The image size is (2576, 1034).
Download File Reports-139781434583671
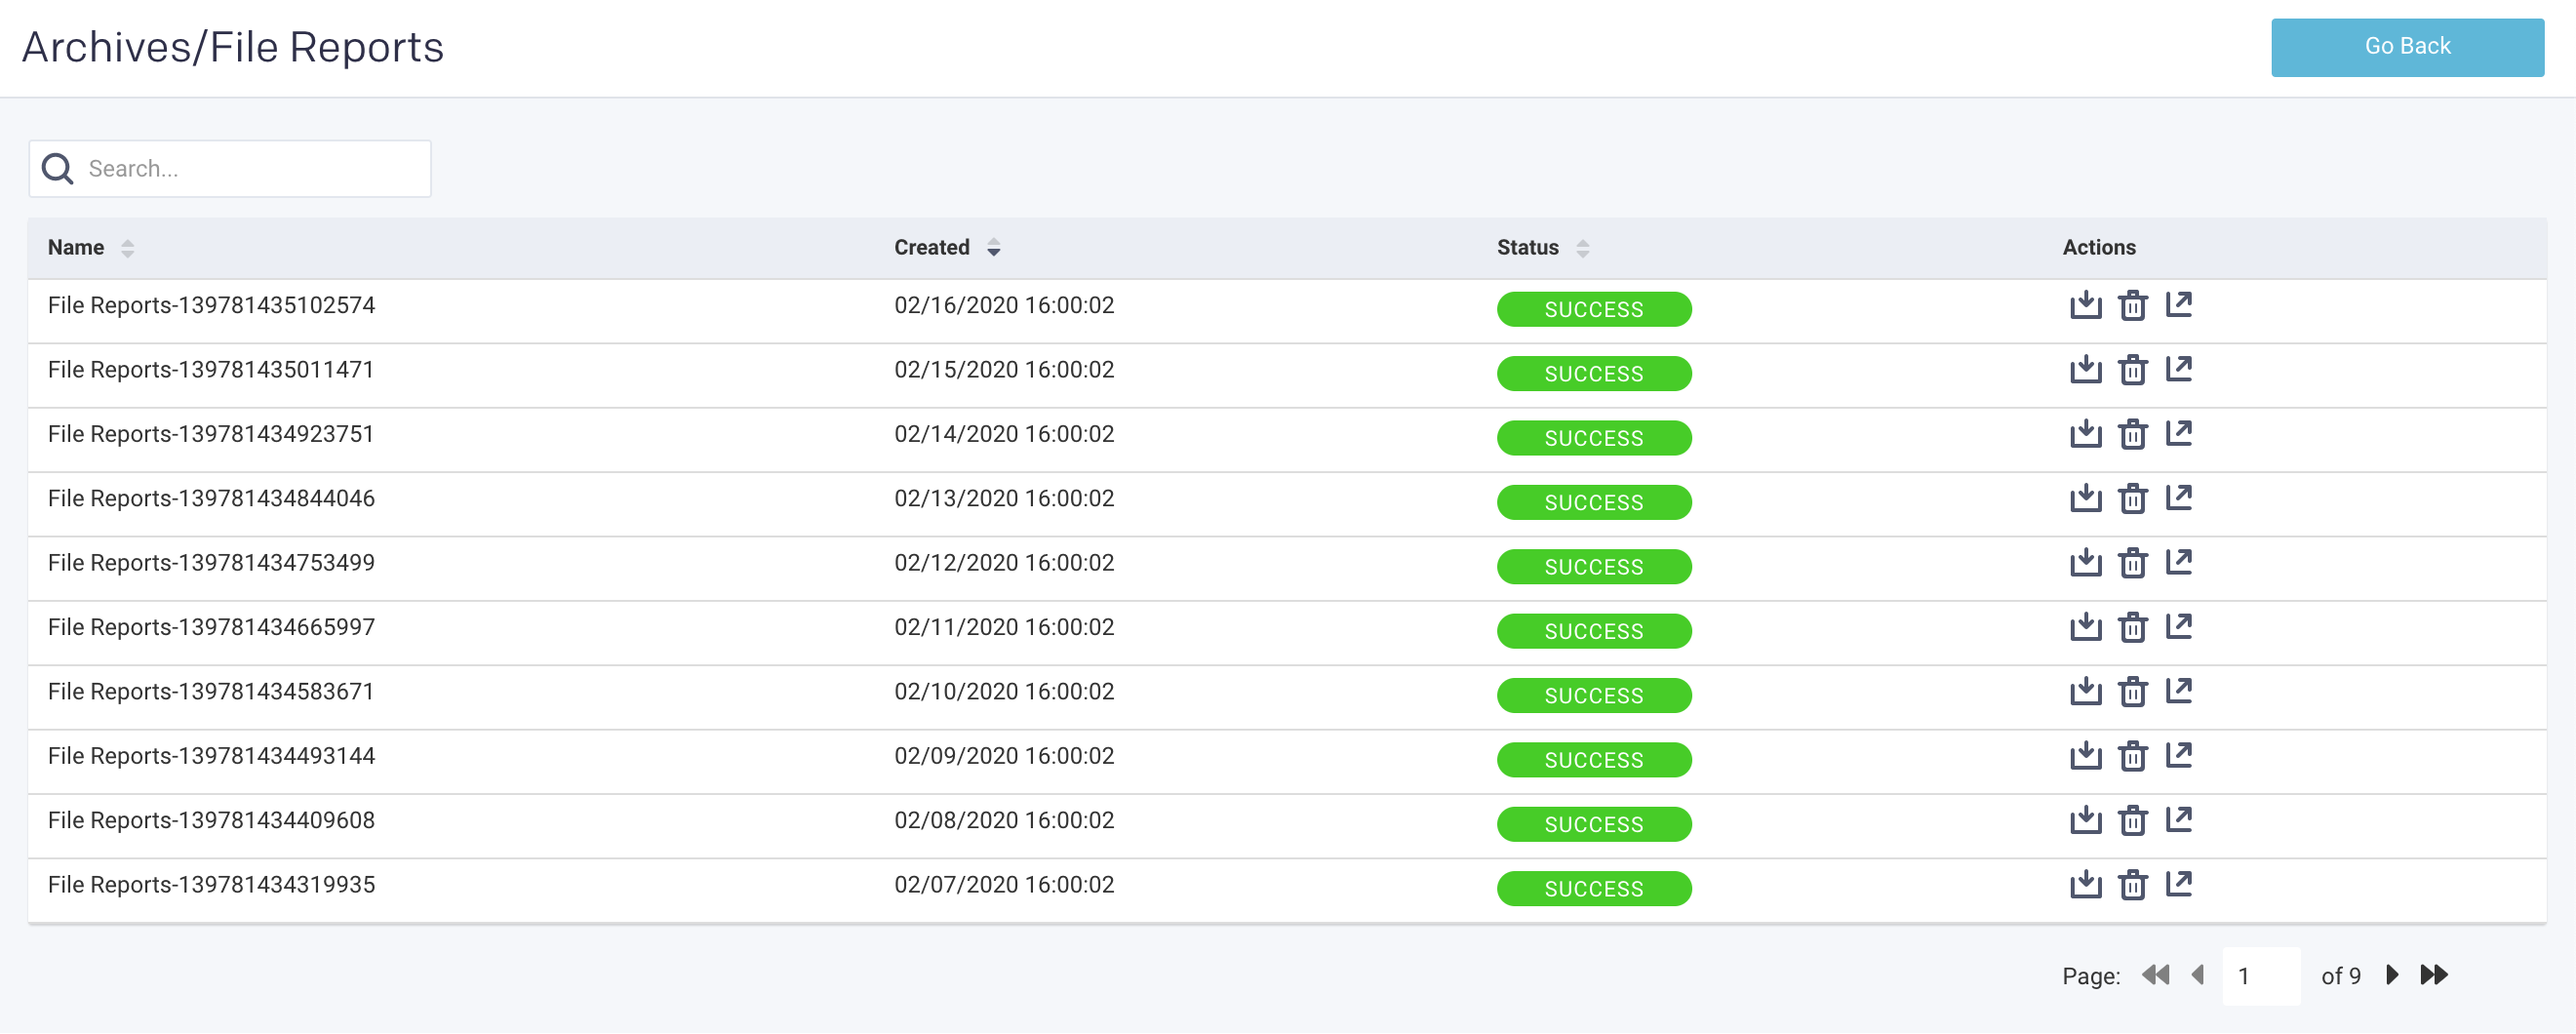2085,691
